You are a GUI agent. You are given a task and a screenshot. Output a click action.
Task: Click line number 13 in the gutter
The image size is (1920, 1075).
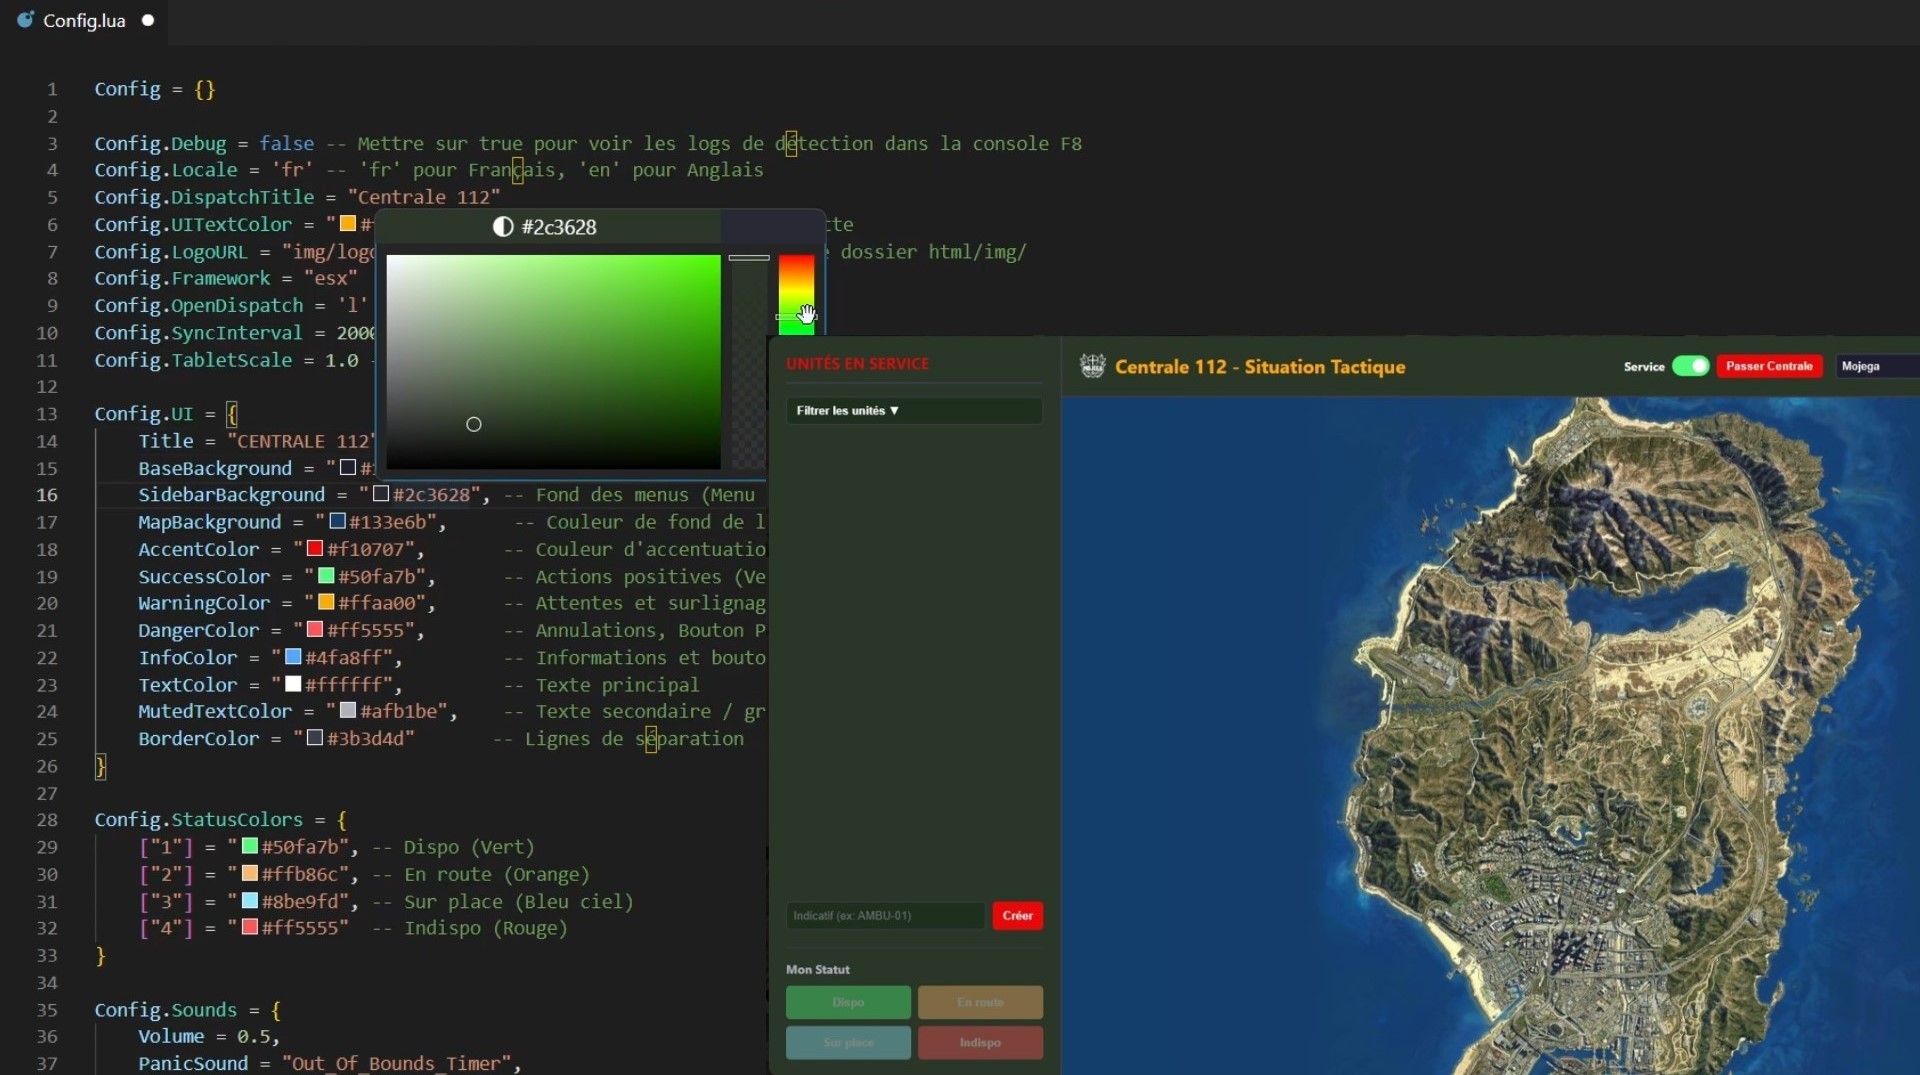point(47,414)
